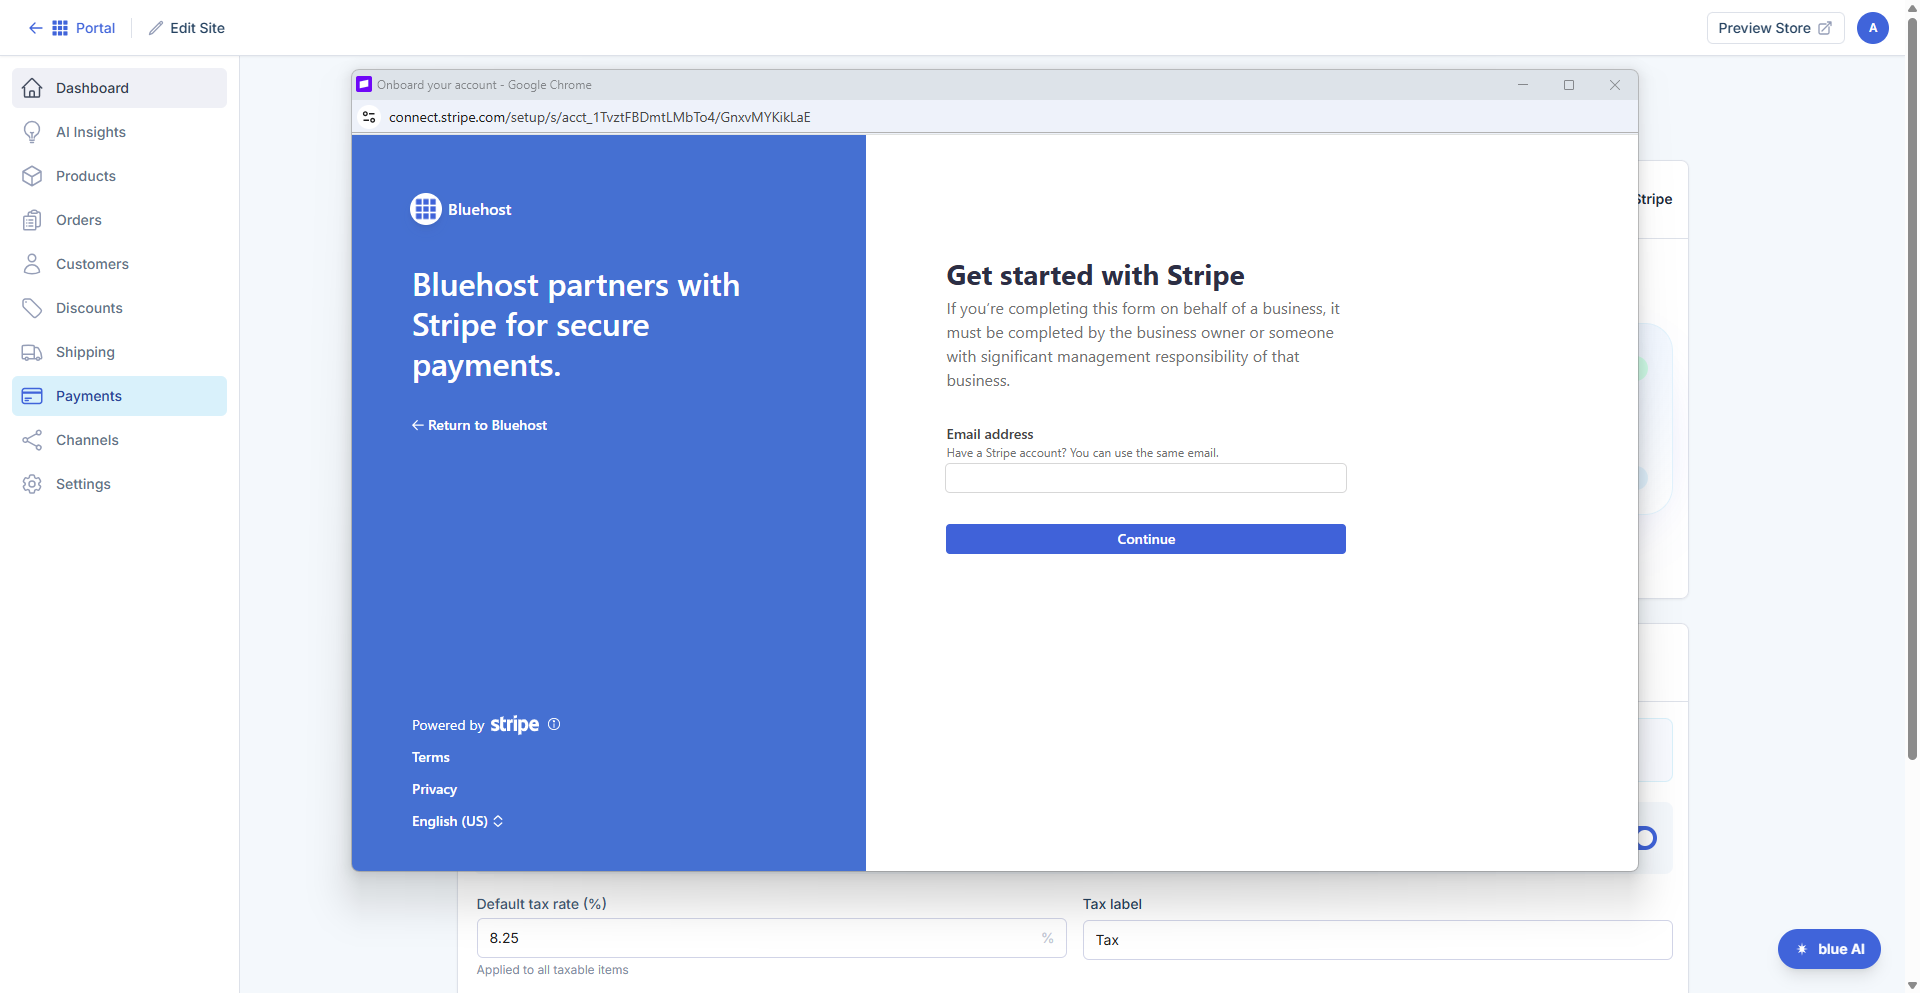The width and height of the screenshot is (1920, 993).
Task: Select Payments in sidebar
Action: coord(119,396)
